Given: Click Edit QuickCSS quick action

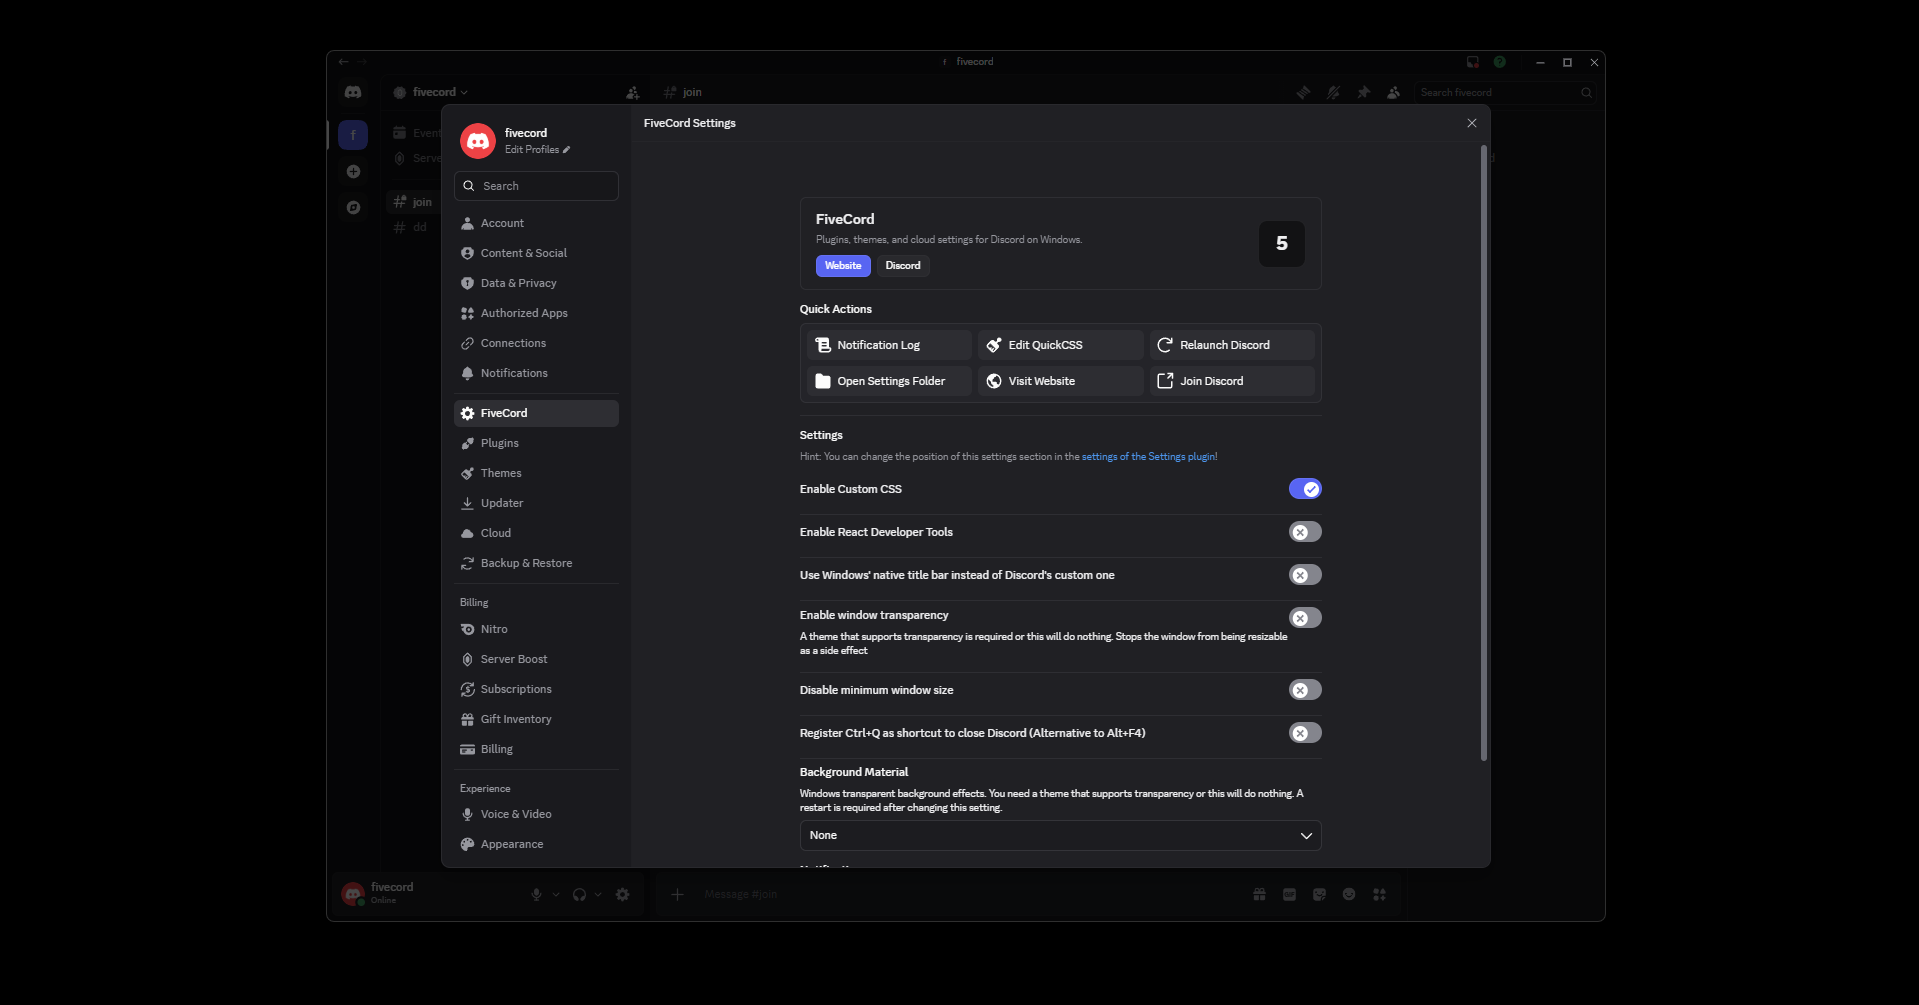Looking at the screenshot, I should (x=1060, y=345).
